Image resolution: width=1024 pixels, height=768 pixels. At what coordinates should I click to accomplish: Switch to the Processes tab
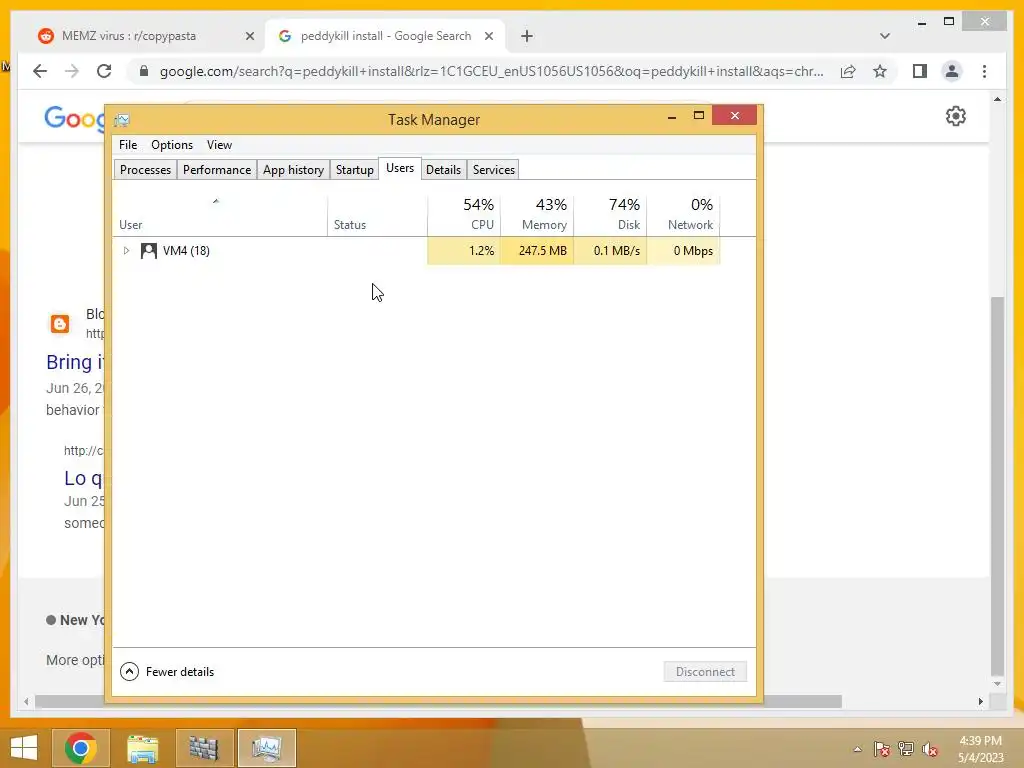[145, 170]
